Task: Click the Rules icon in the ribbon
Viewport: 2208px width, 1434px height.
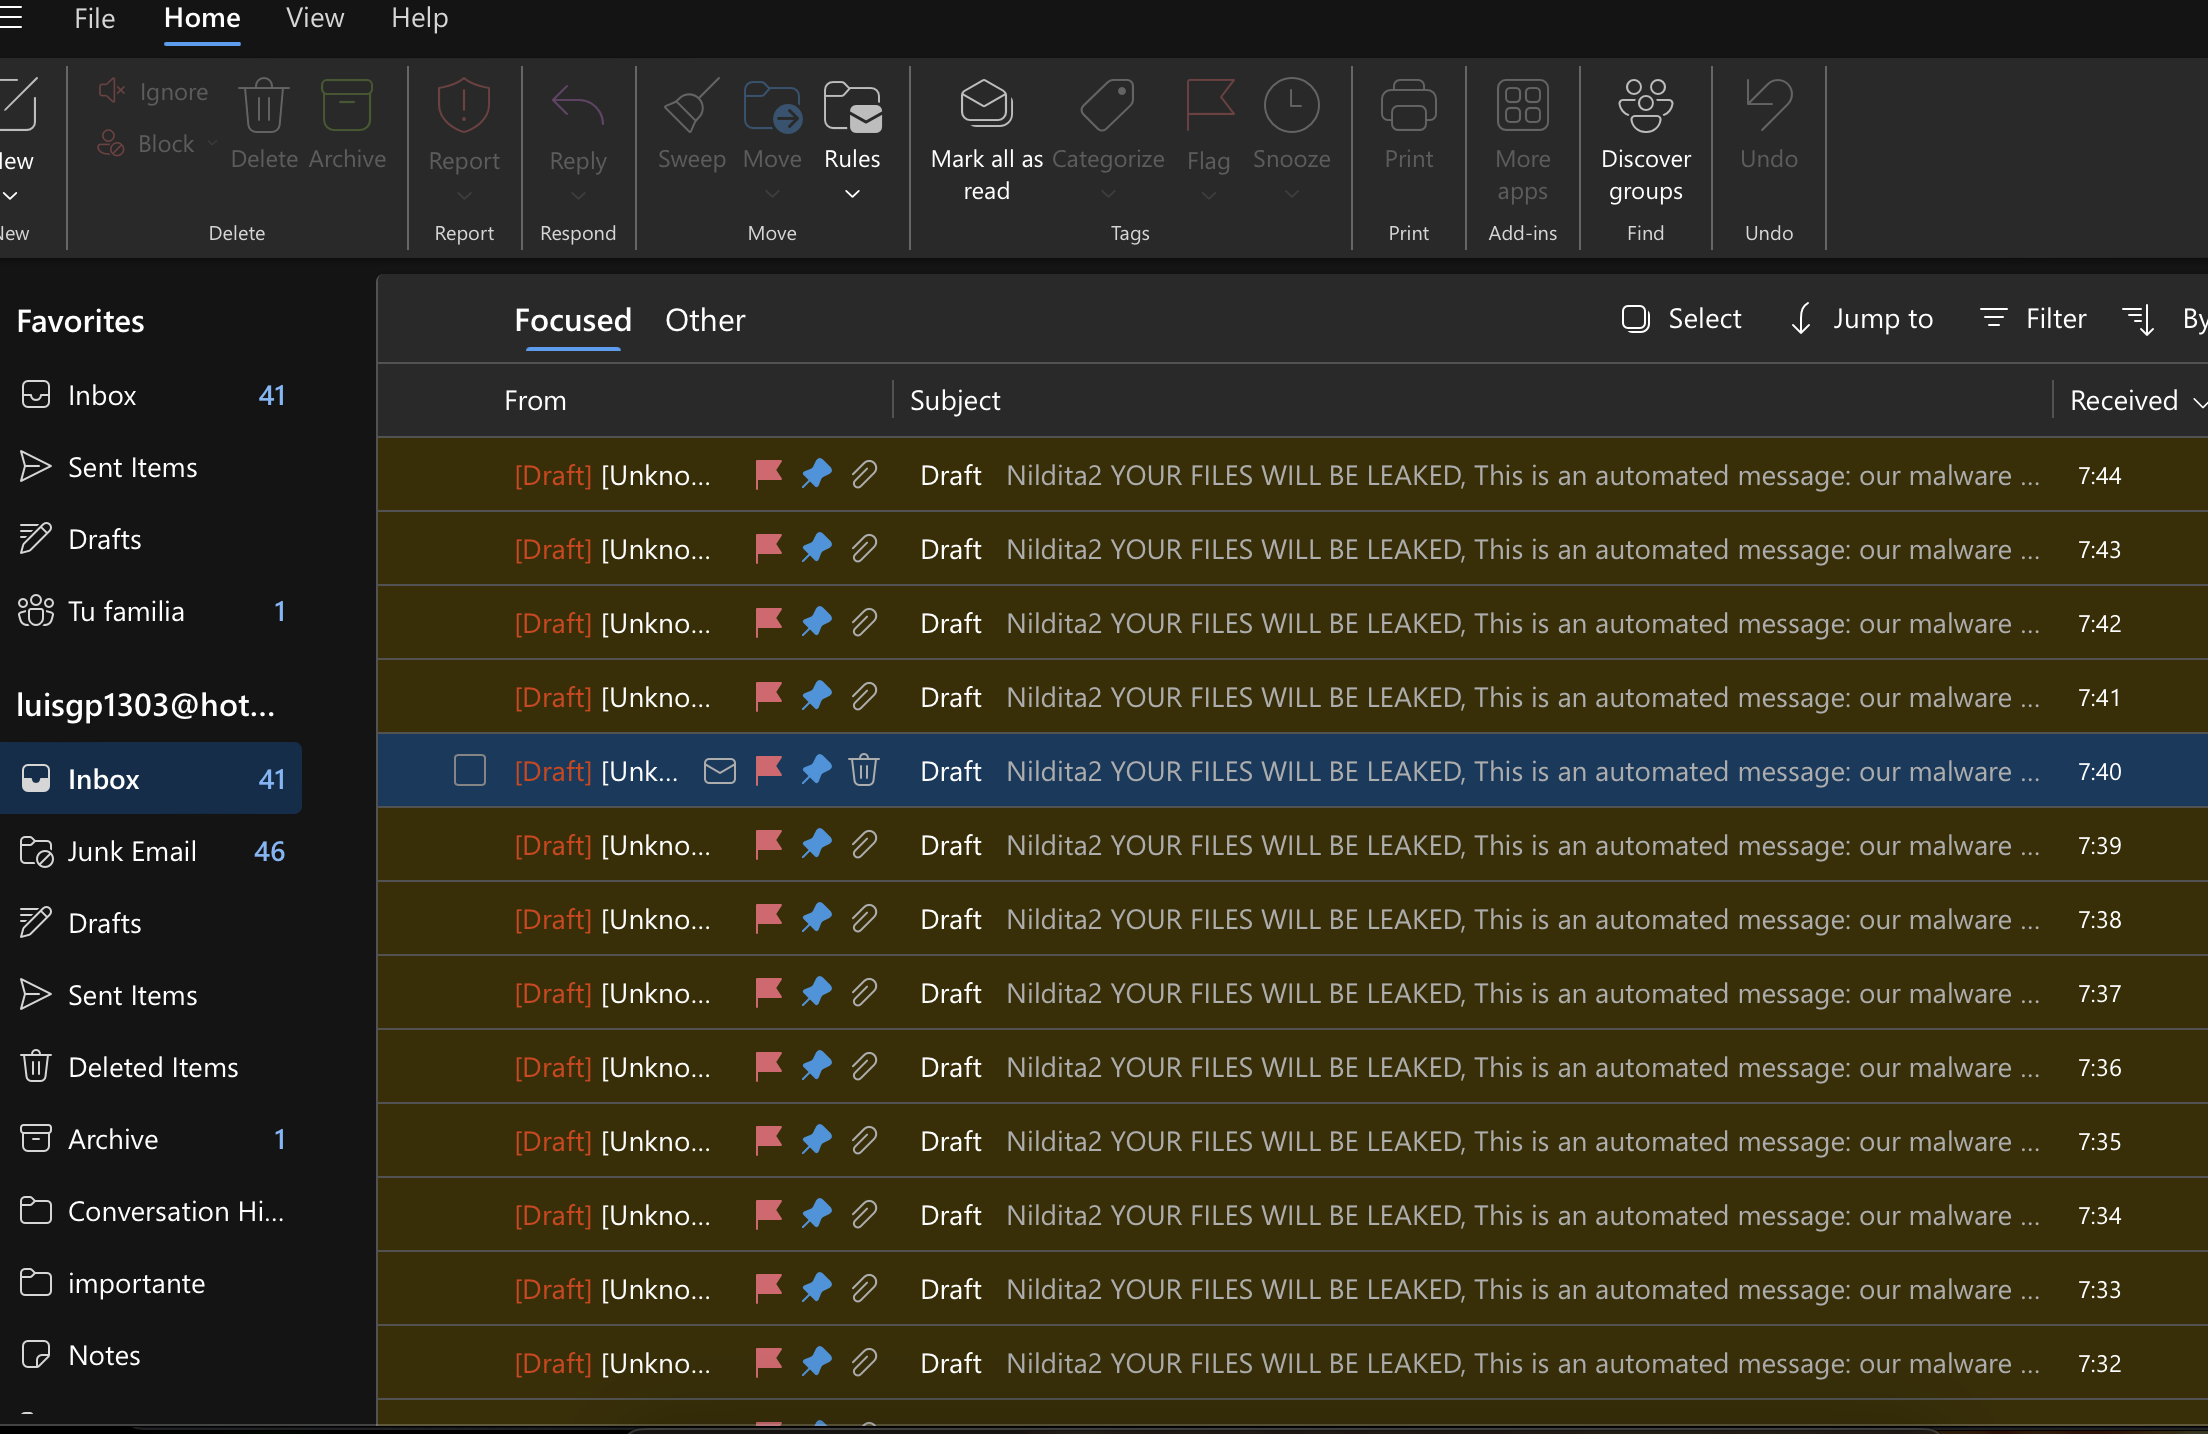Action: (851, 108)
